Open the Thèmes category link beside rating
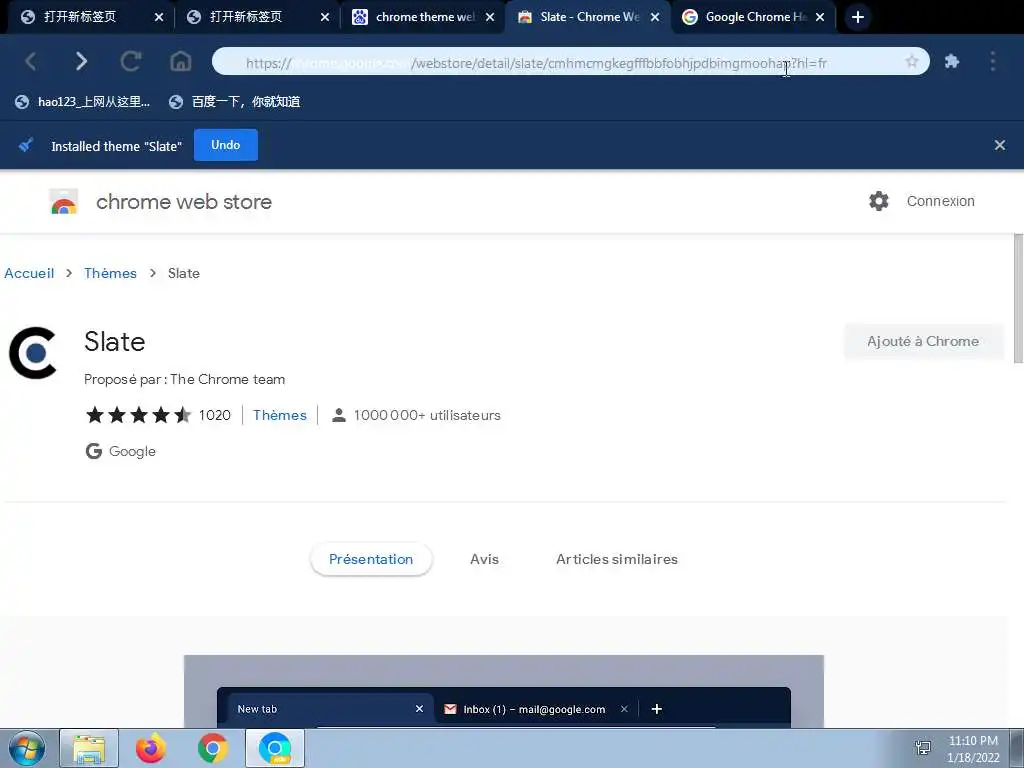The height and width of the screenshot is (768, 1024). click(280, 415)
